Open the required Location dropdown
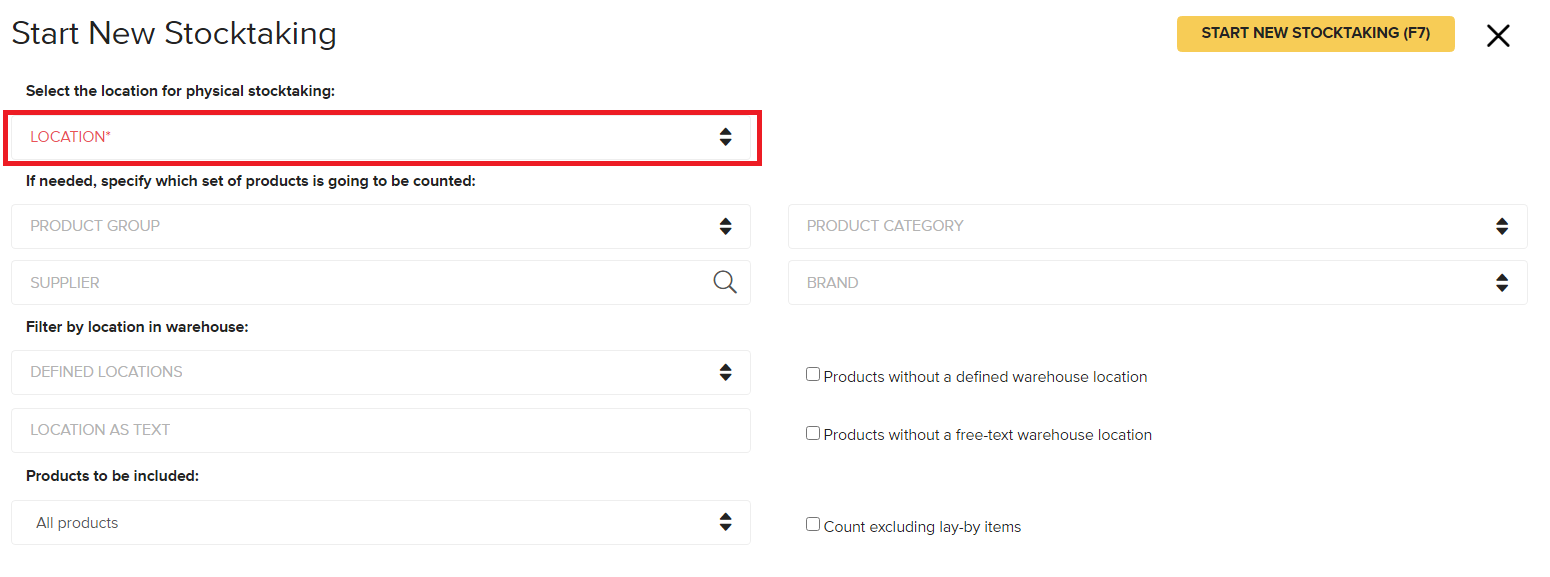This screenshot has height=577, width=1550. pos(381,137)
